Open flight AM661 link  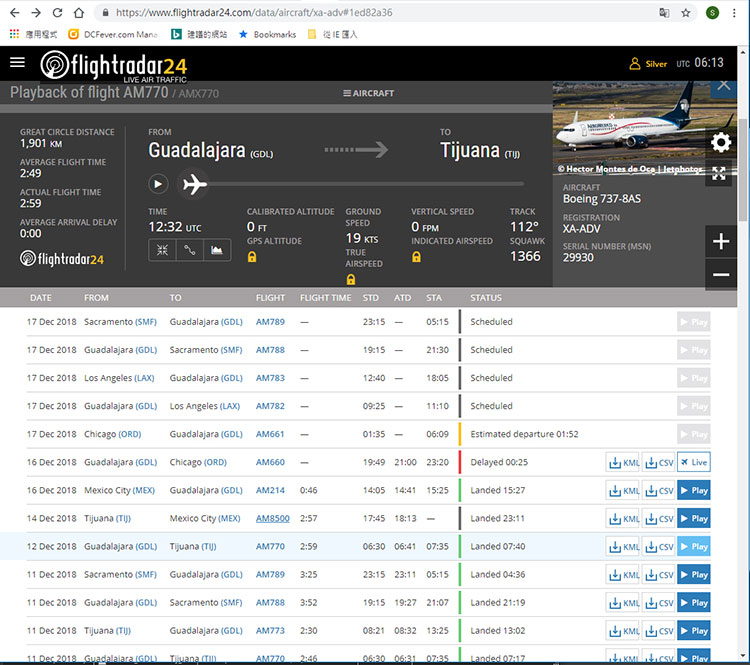pyautogui.click(x=270, y=434)
